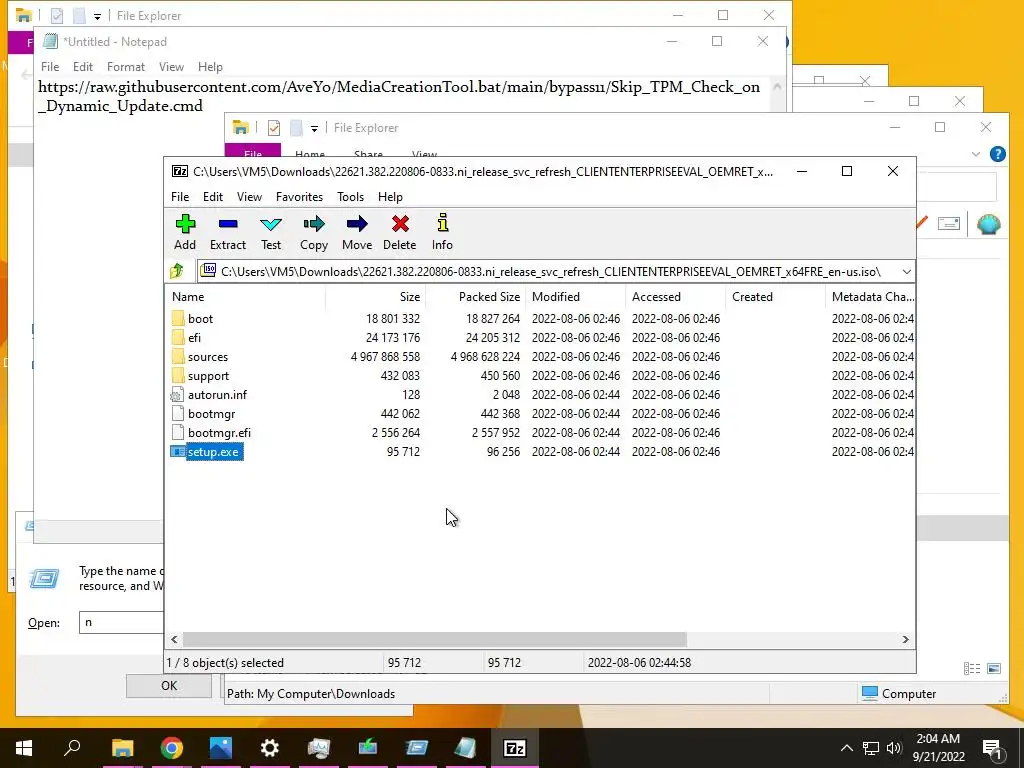
Task: Click the 7z window title icon
Action: (x=180, y=171)
